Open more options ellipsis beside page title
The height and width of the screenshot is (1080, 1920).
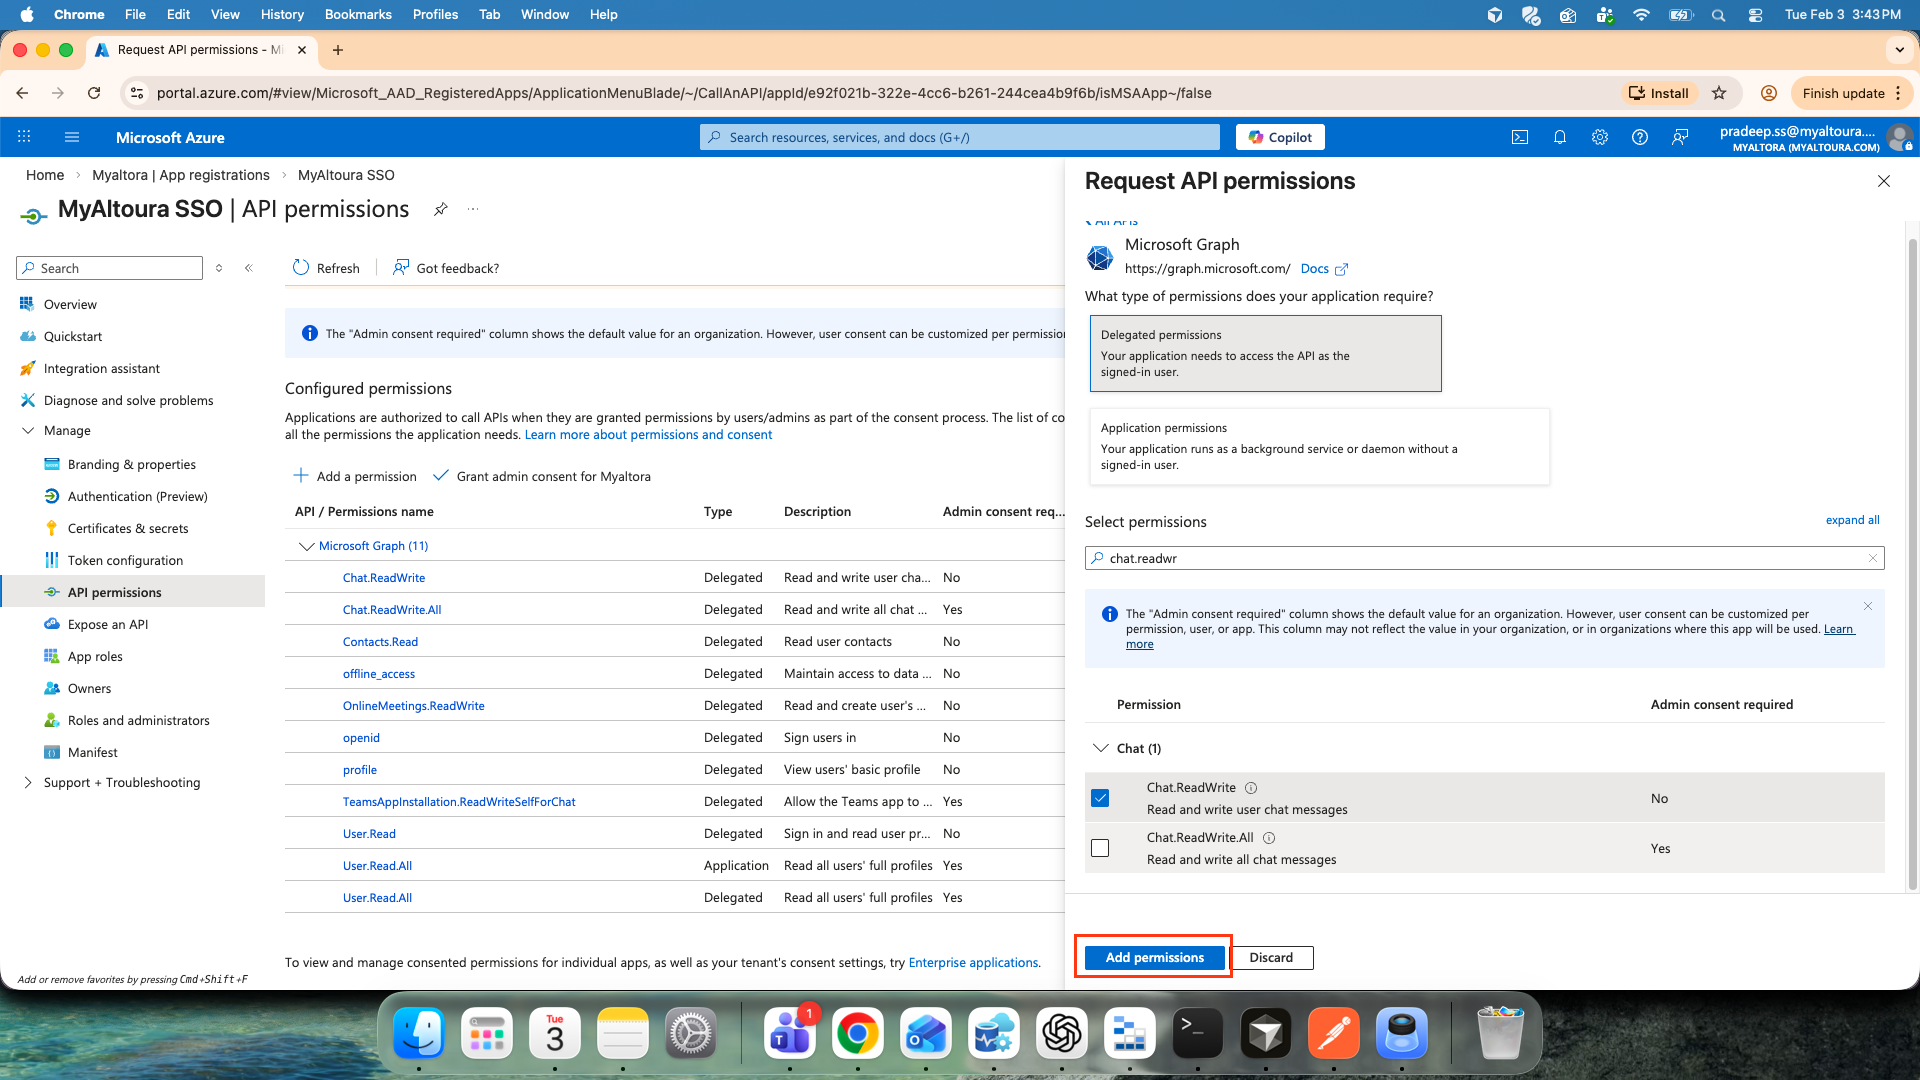[473, 209]
